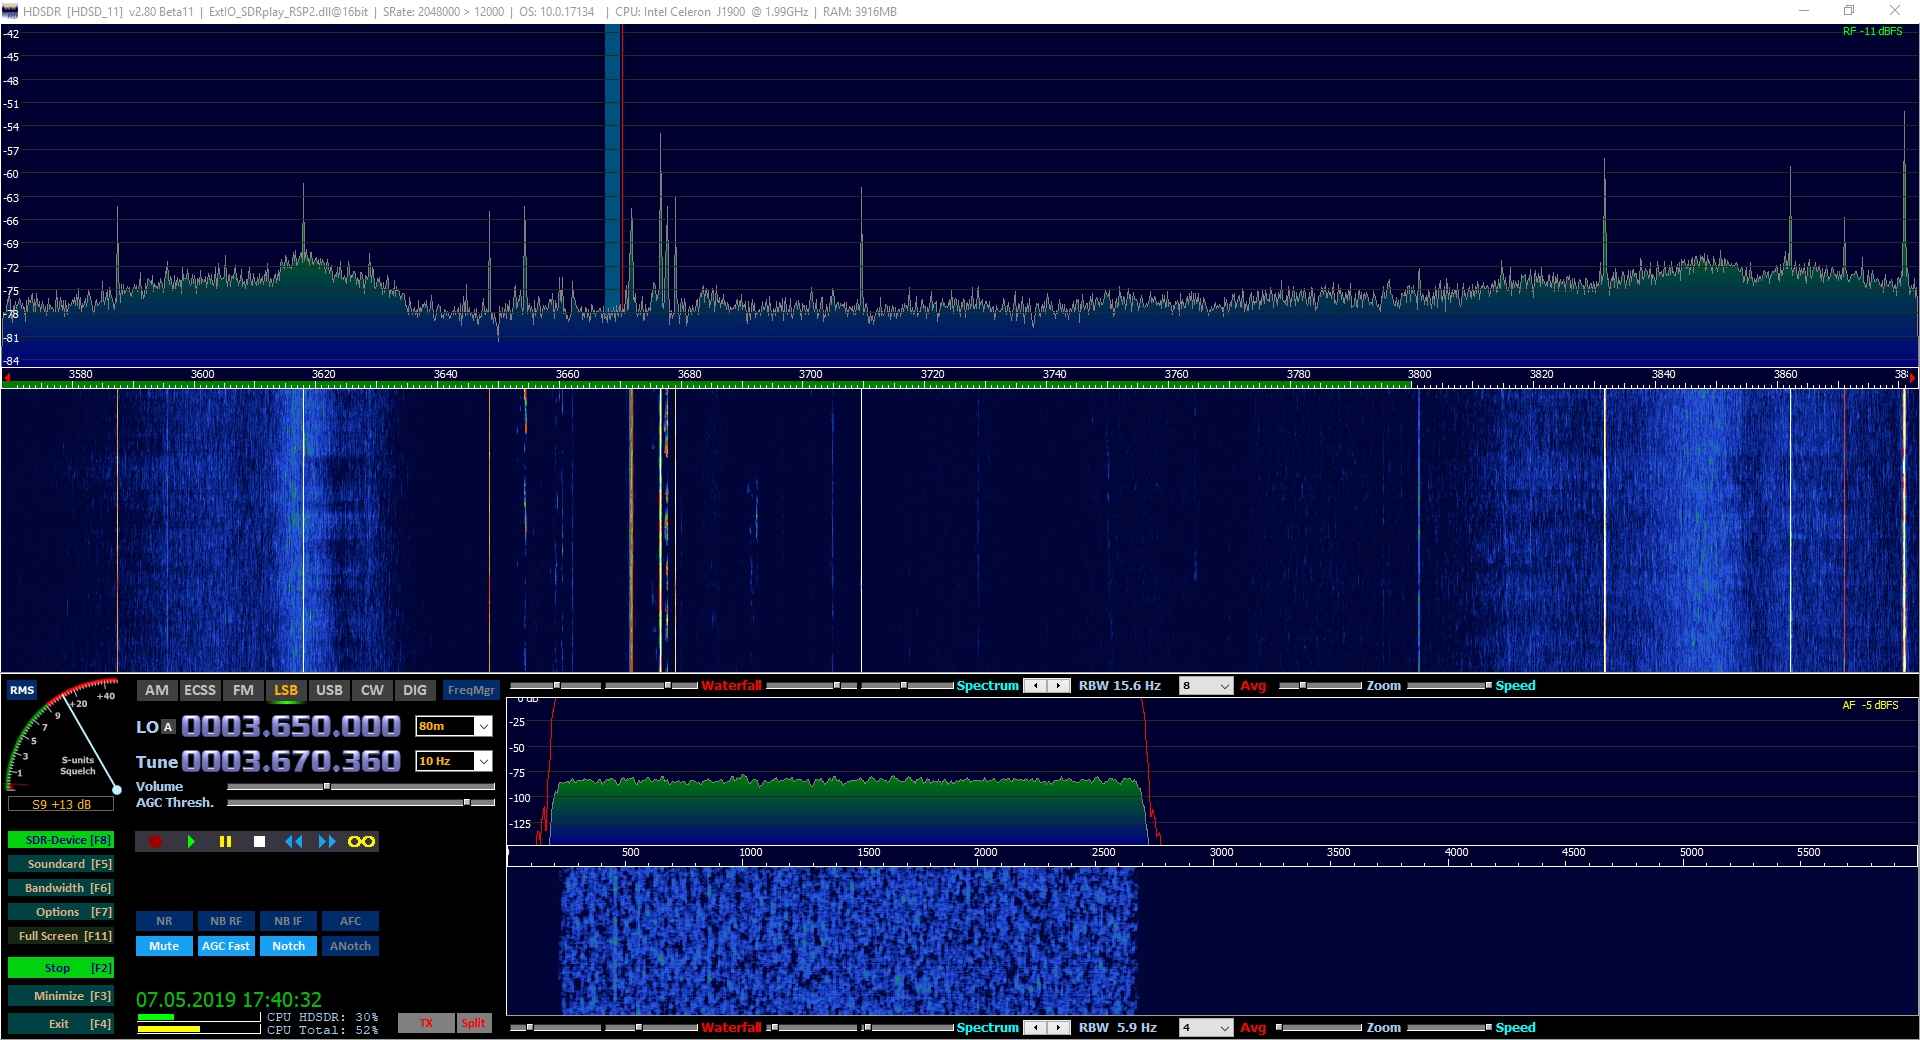Start recording with the red record button
The width and height of the screenshot is (1920, 1040).
tap(155, 841)
